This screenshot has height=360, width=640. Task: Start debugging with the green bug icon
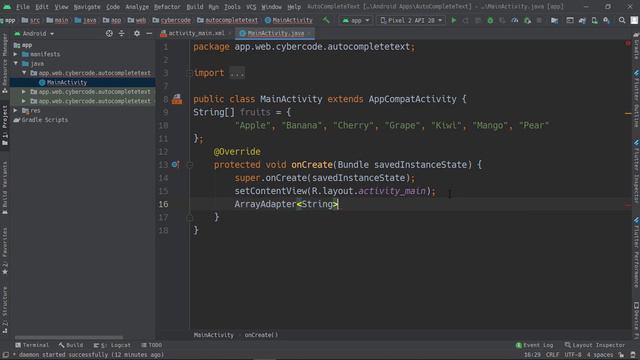pos(490,20)
